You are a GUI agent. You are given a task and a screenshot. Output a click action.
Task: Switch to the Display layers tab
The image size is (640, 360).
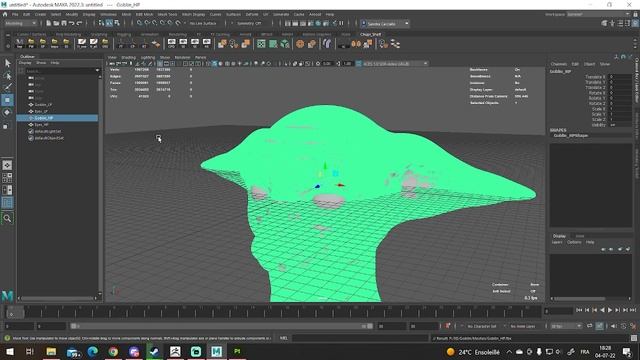coord(559,236)
